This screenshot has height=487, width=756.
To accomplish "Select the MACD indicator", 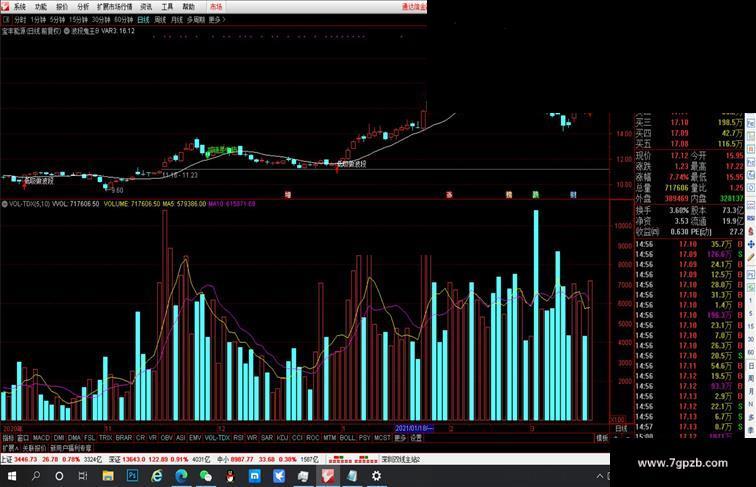I will pos(41,438).
